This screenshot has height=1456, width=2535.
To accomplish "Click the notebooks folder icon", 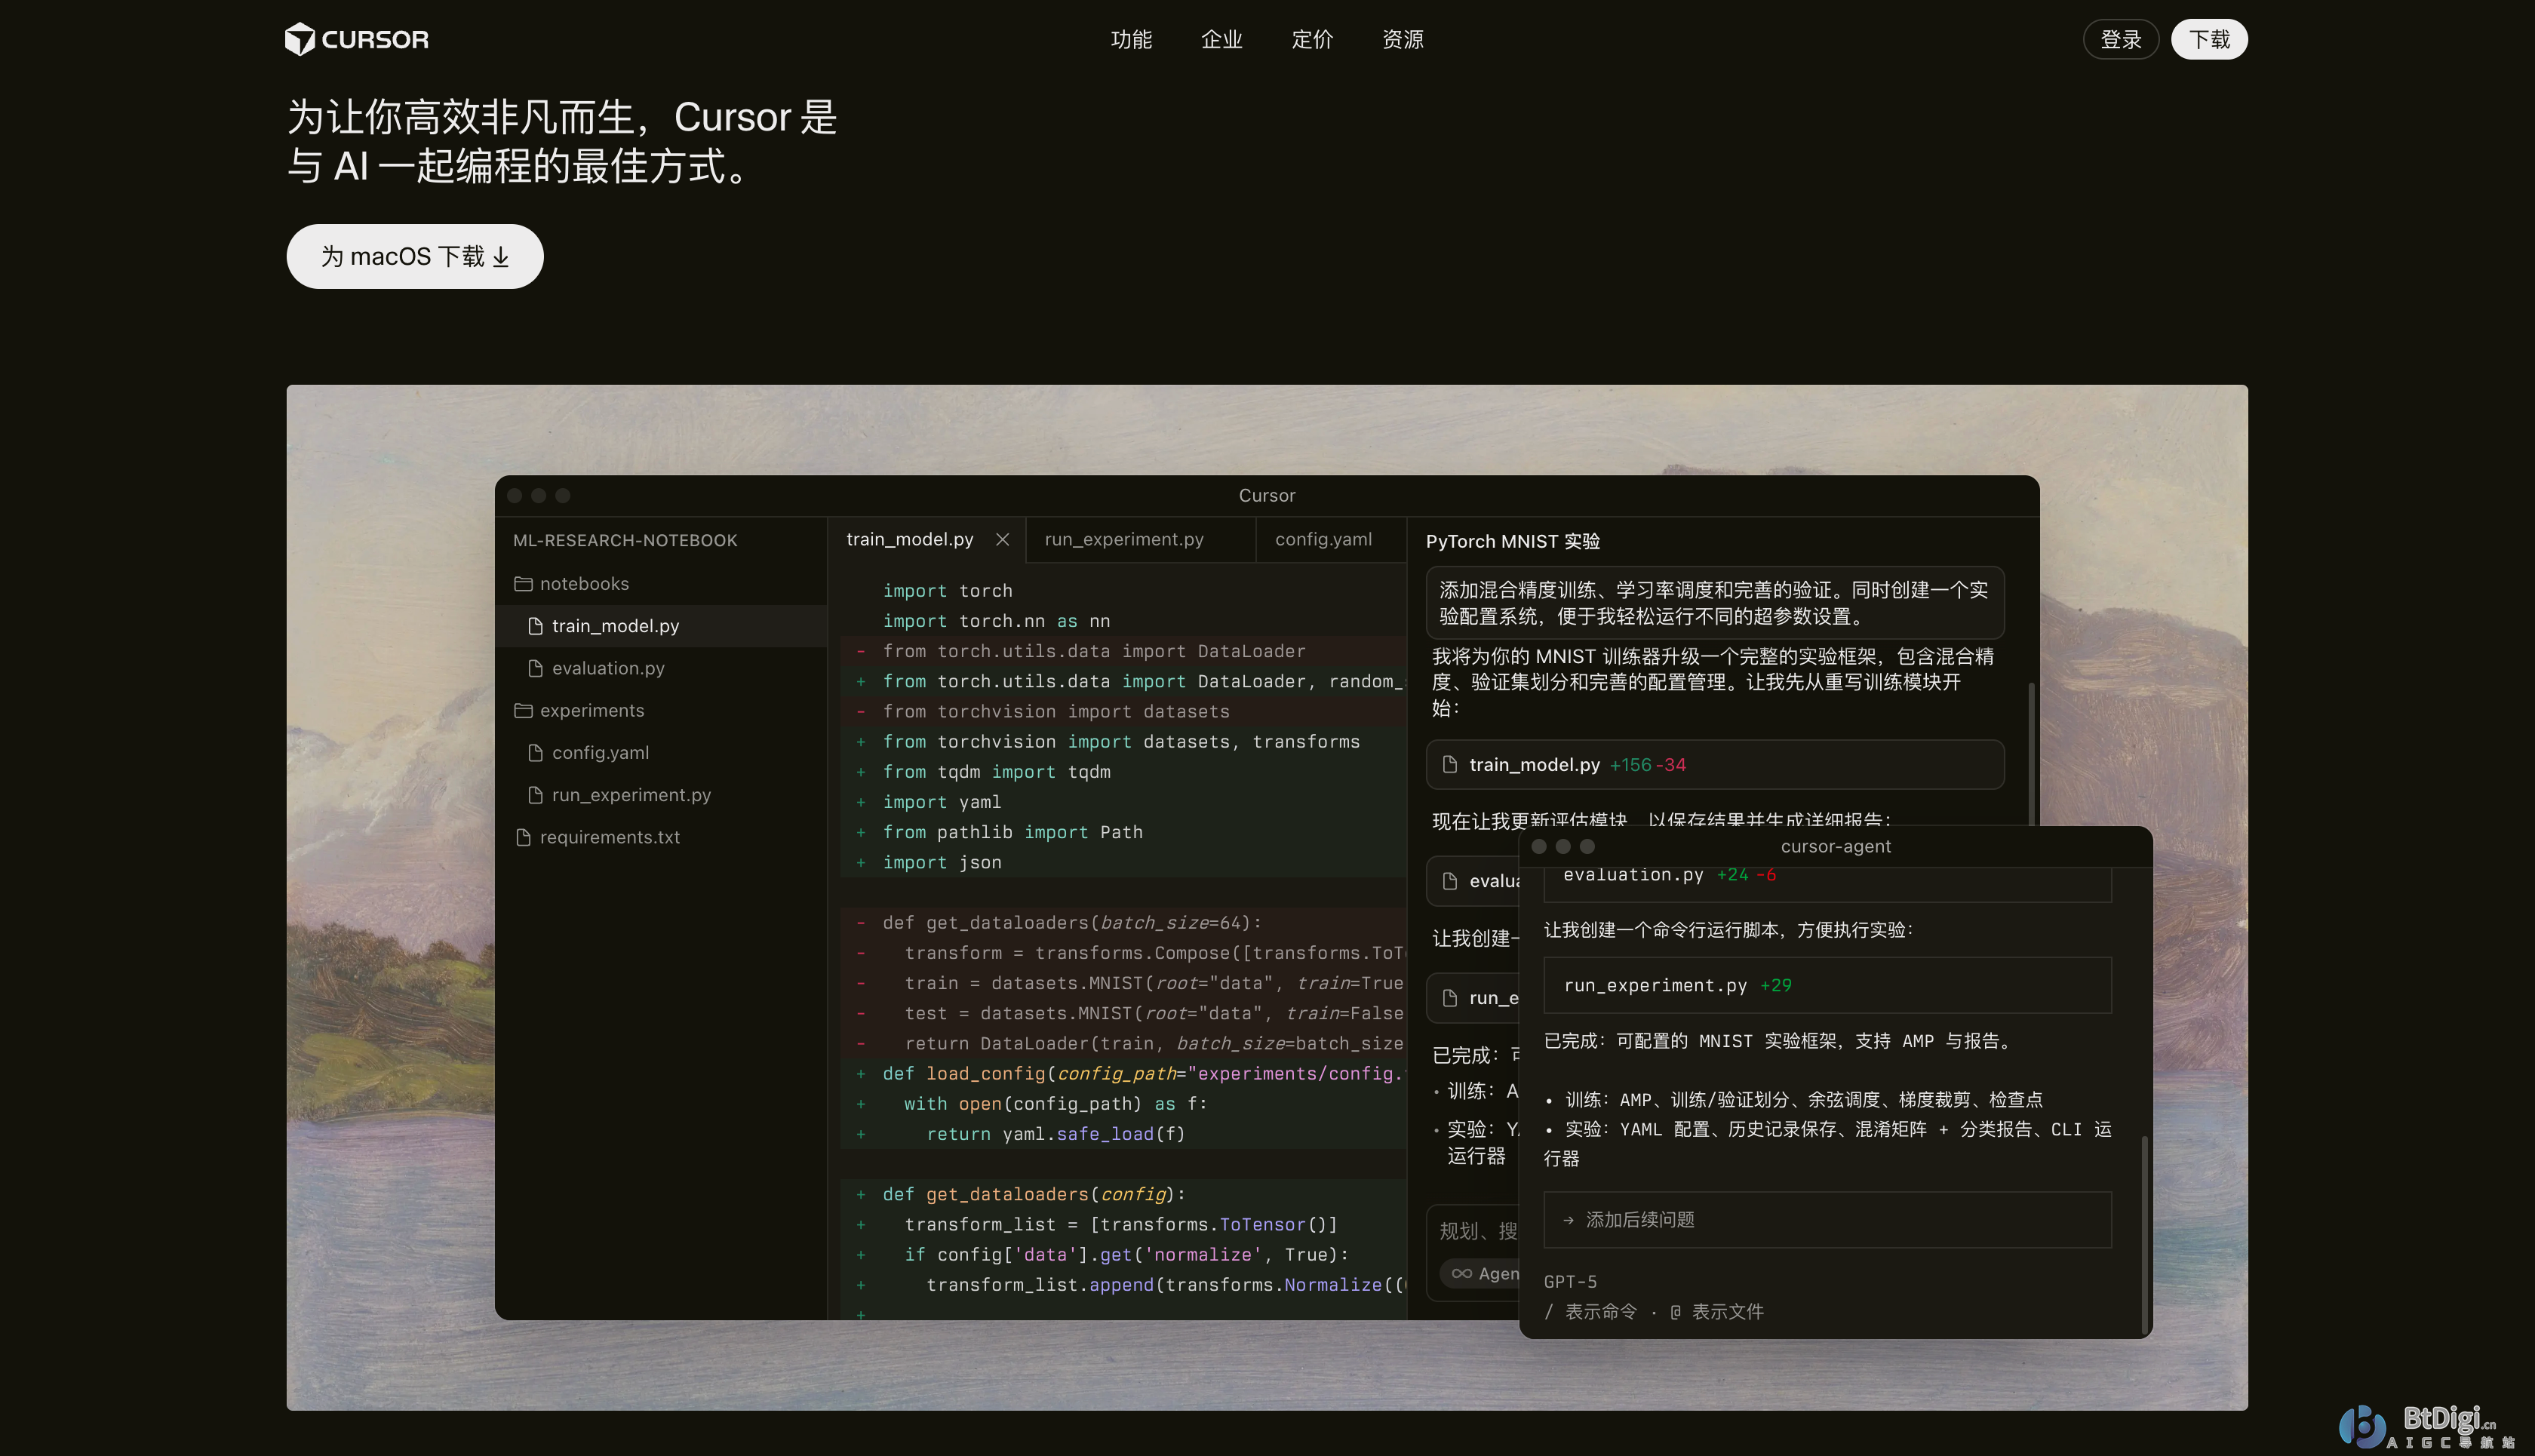I will [523, 583].
